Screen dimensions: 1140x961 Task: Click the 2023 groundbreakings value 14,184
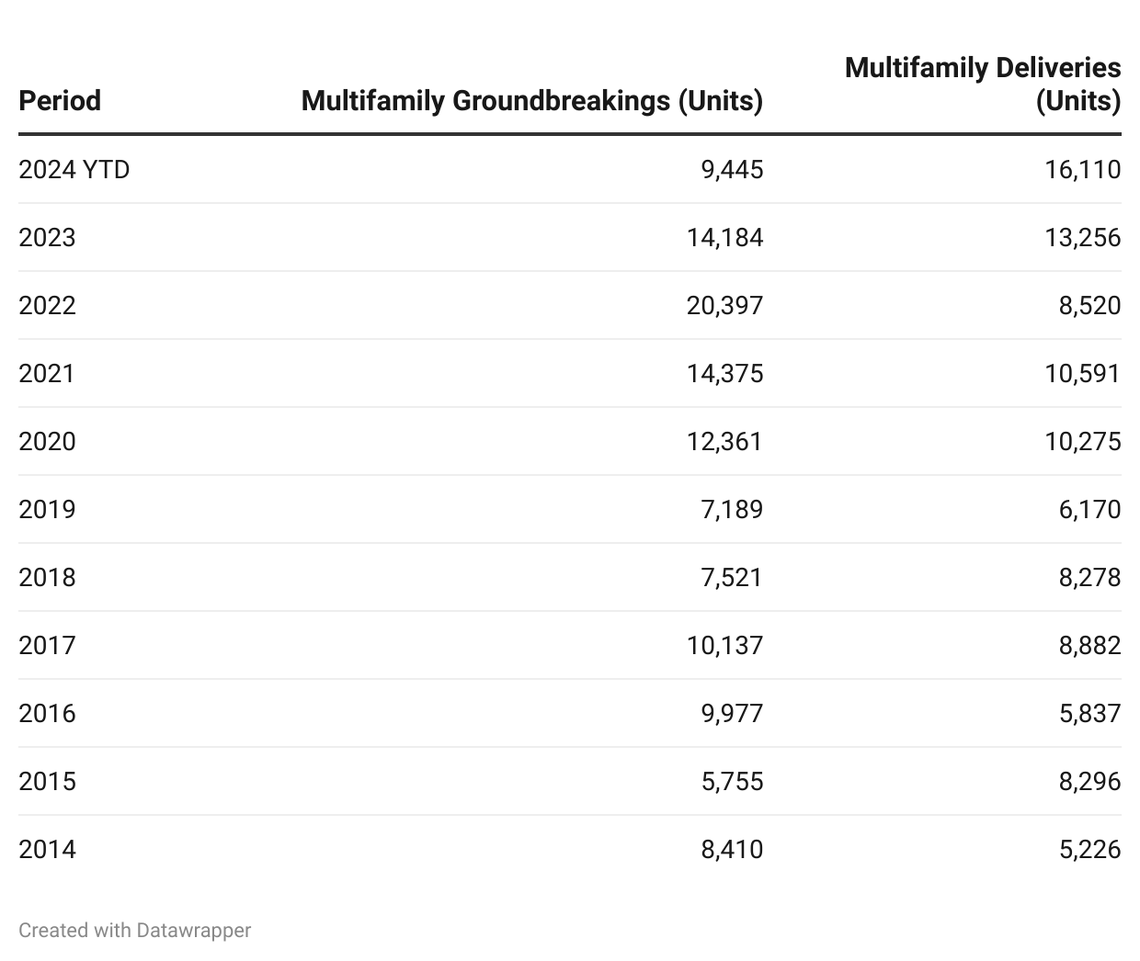(724, 238)
